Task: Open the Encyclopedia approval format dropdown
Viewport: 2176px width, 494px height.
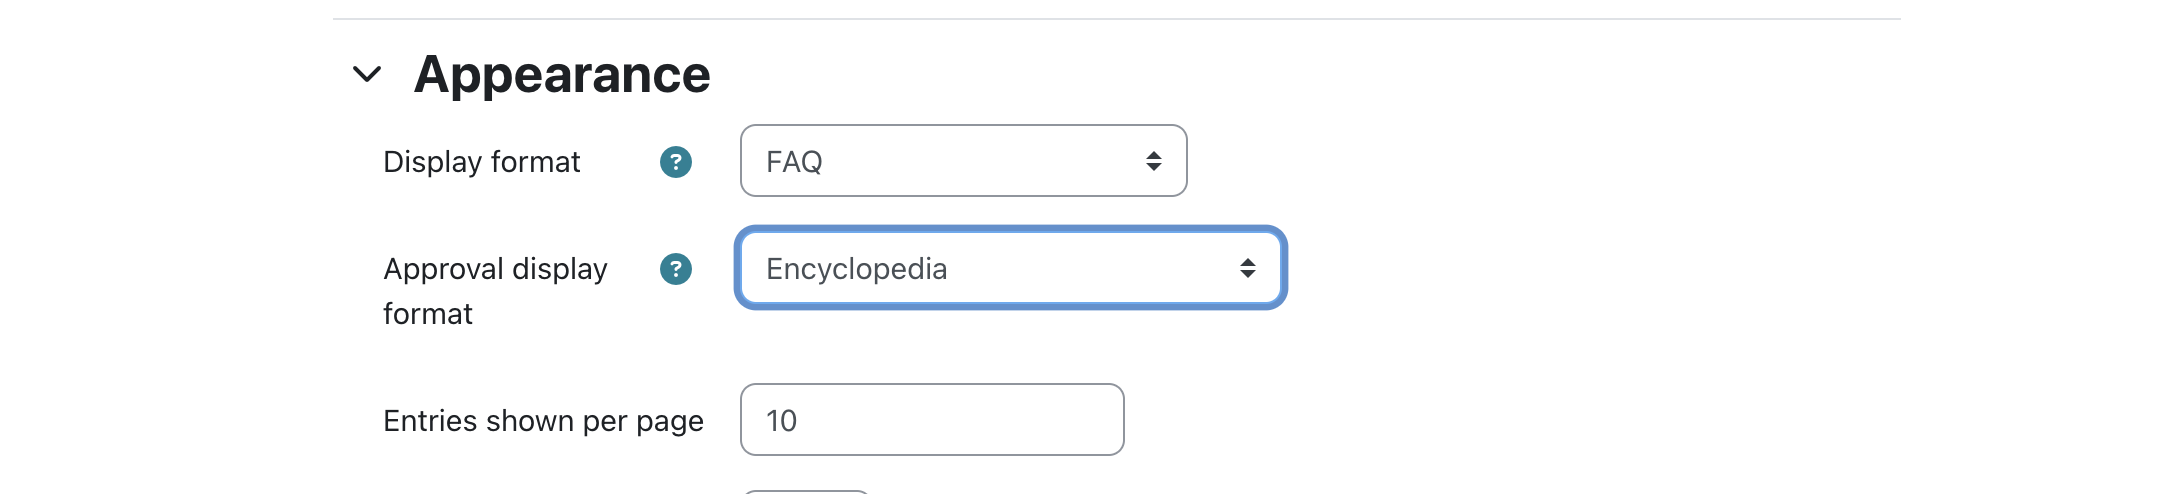Action: tap(1011, 268)
